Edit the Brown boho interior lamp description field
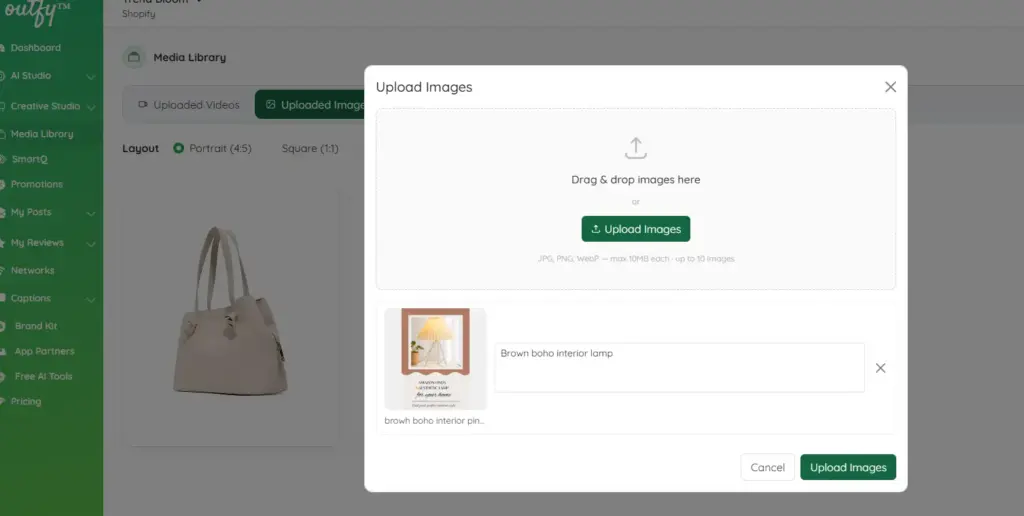Viewport: 1024px width, 516px height. [x=679, y=367]
